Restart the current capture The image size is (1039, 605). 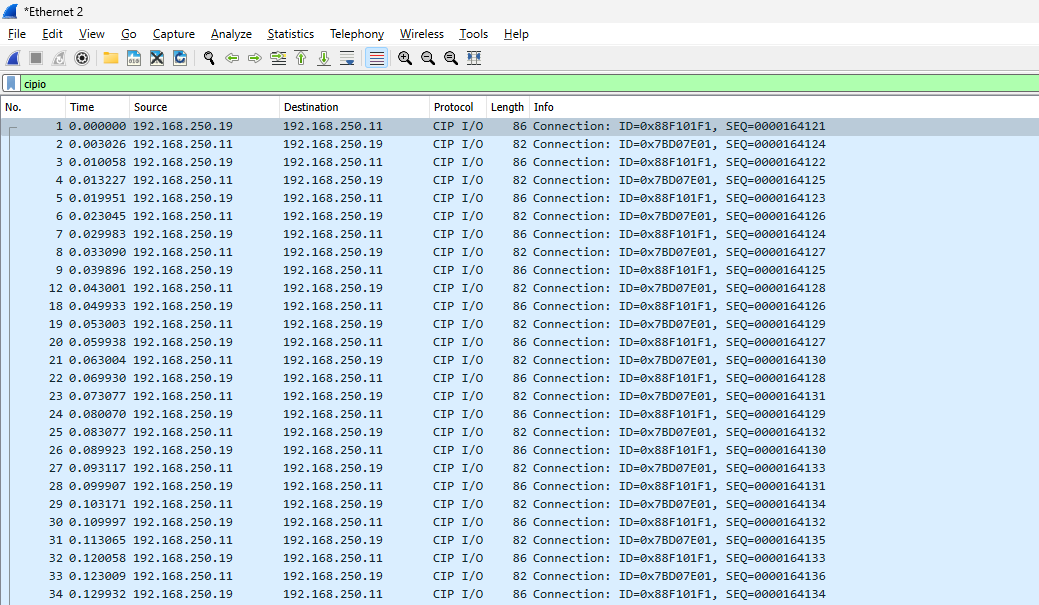pos(59,58)
